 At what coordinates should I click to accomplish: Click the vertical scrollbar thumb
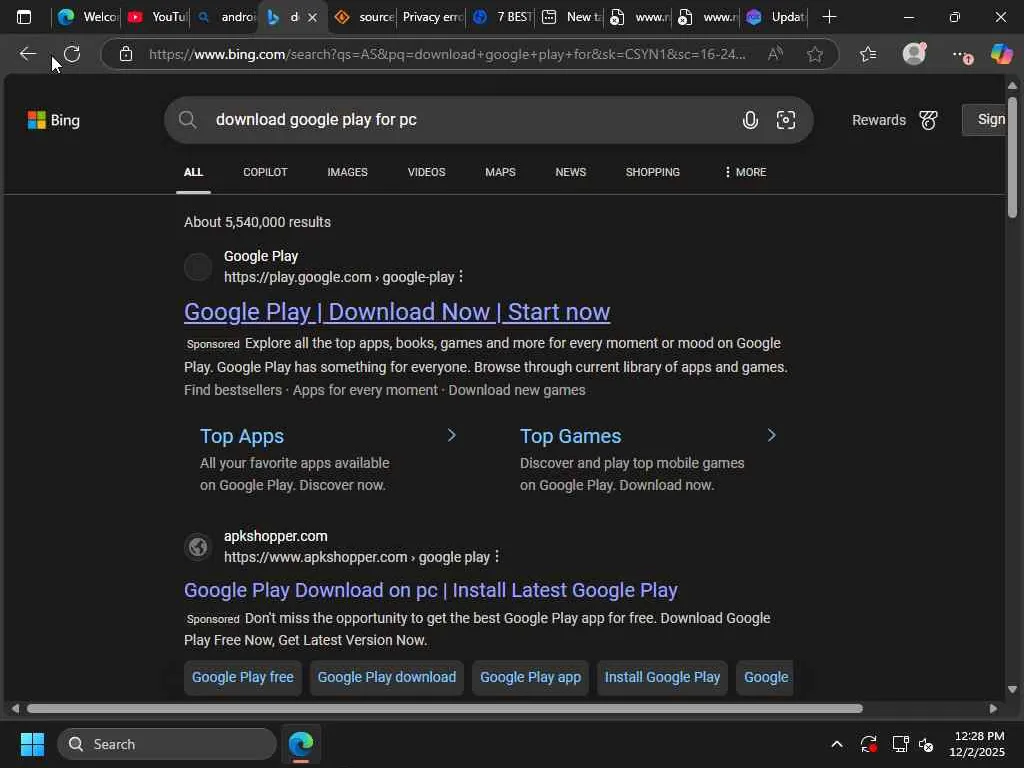point(1012,157)
